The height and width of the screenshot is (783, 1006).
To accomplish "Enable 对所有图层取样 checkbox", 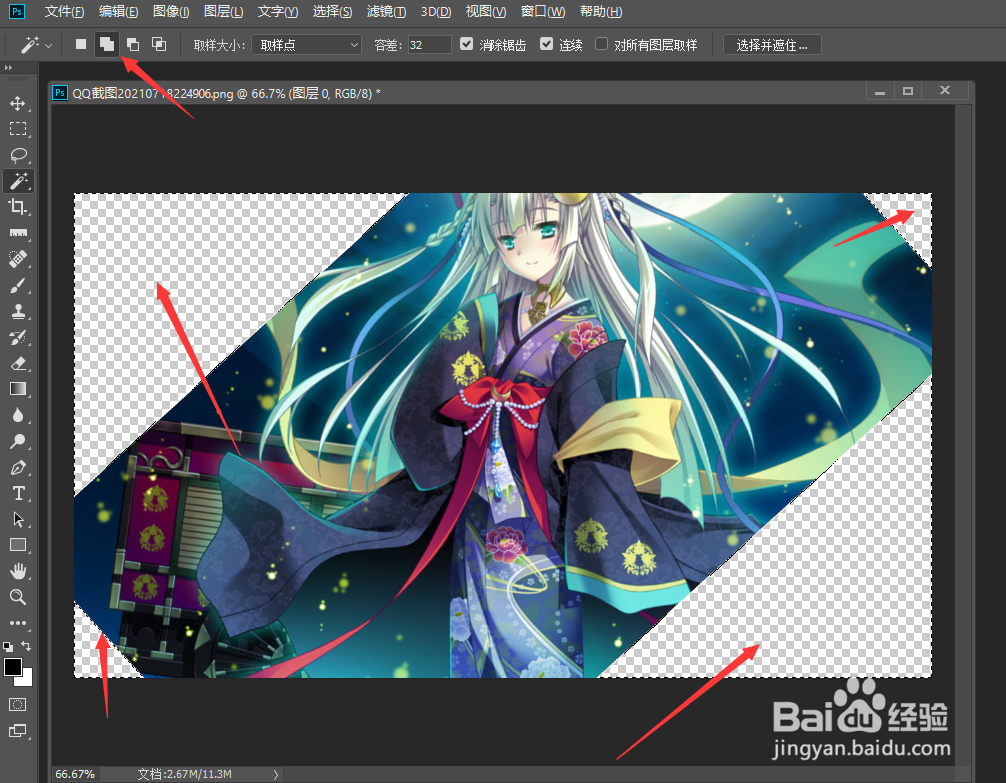I will click(x=601, y=44).
